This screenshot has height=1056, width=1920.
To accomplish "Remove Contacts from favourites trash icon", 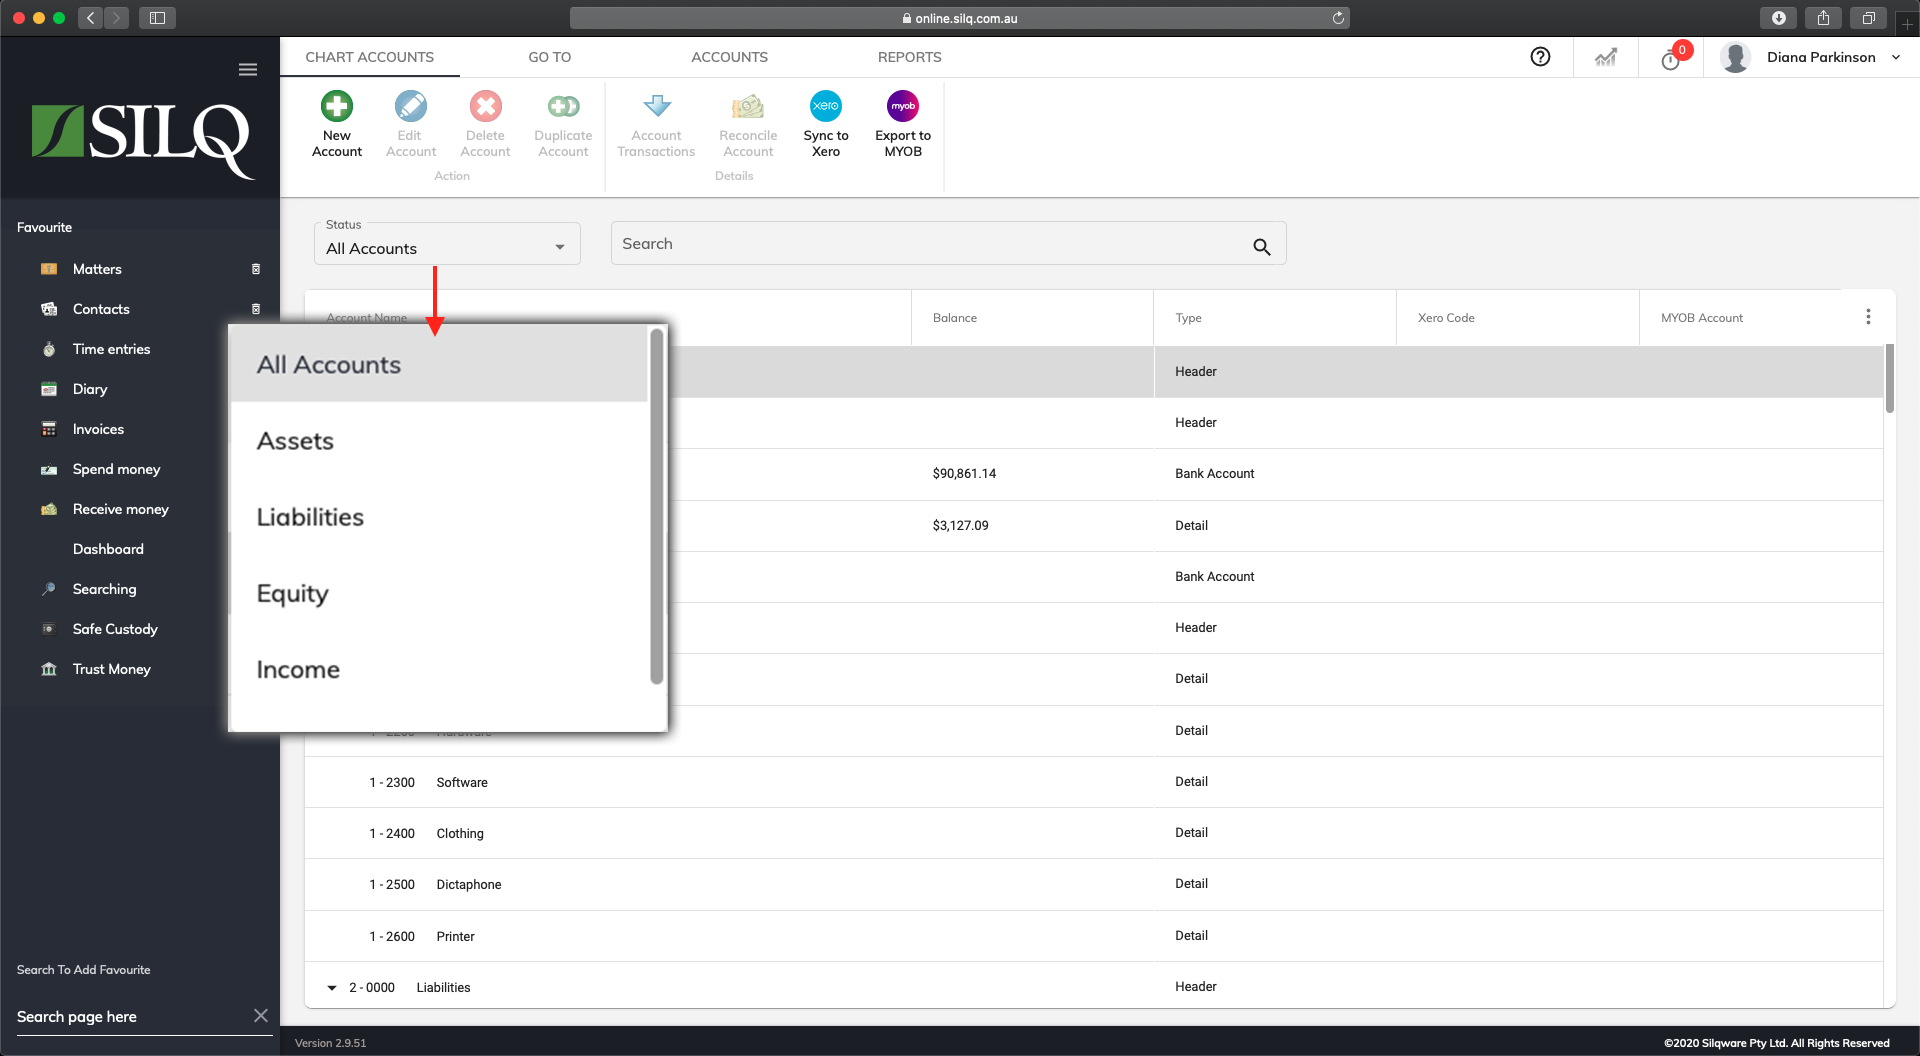I will tap(256, 309).
